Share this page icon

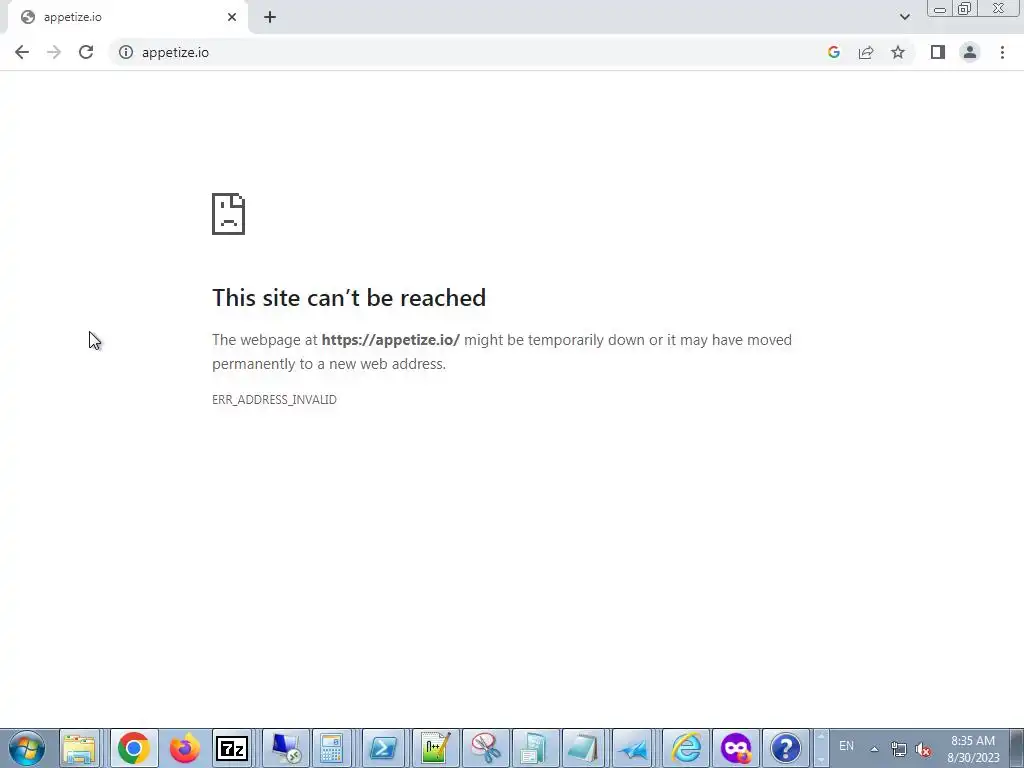866,52
